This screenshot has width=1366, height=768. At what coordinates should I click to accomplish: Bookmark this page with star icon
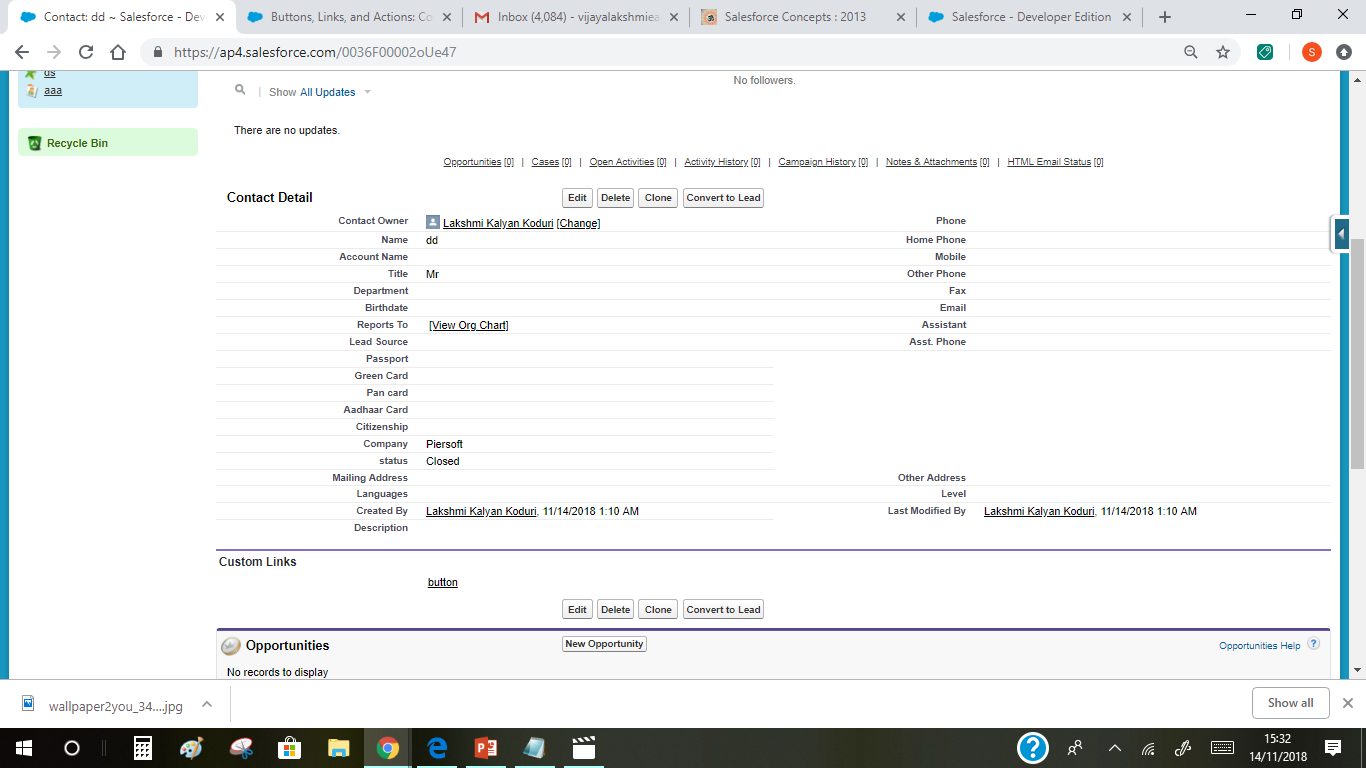point(1222,52)
